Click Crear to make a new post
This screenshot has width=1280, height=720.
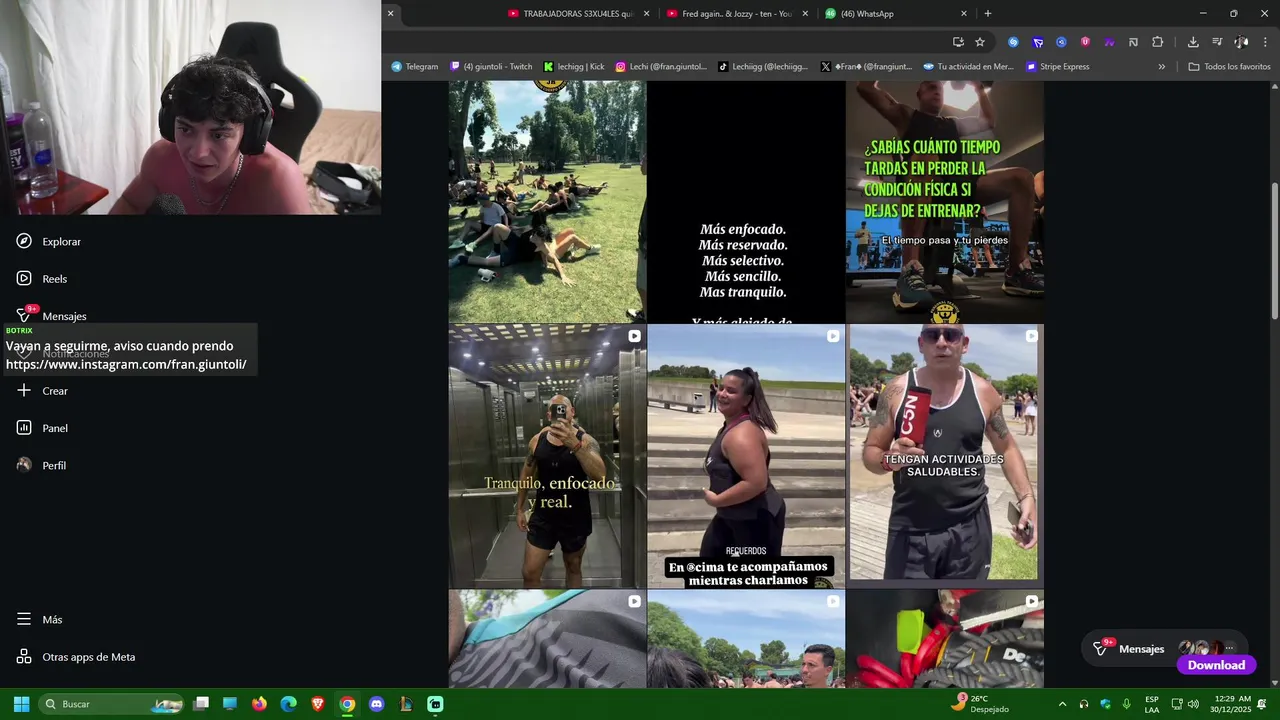pyautogui.click(x=42, y=391)
